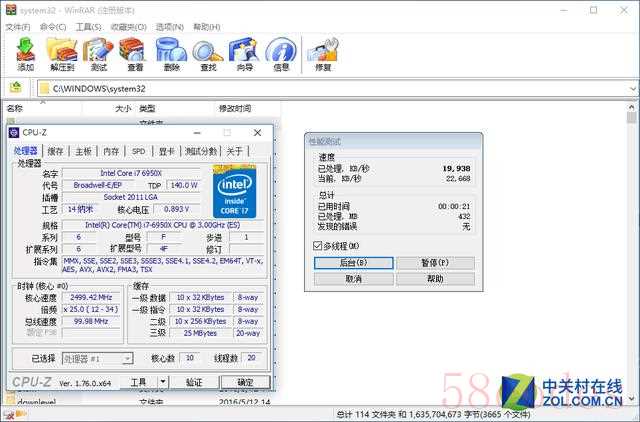Click the folder icon in the address bar
The width and height of the screenshot is (640, 422).
tap(44, 89)
